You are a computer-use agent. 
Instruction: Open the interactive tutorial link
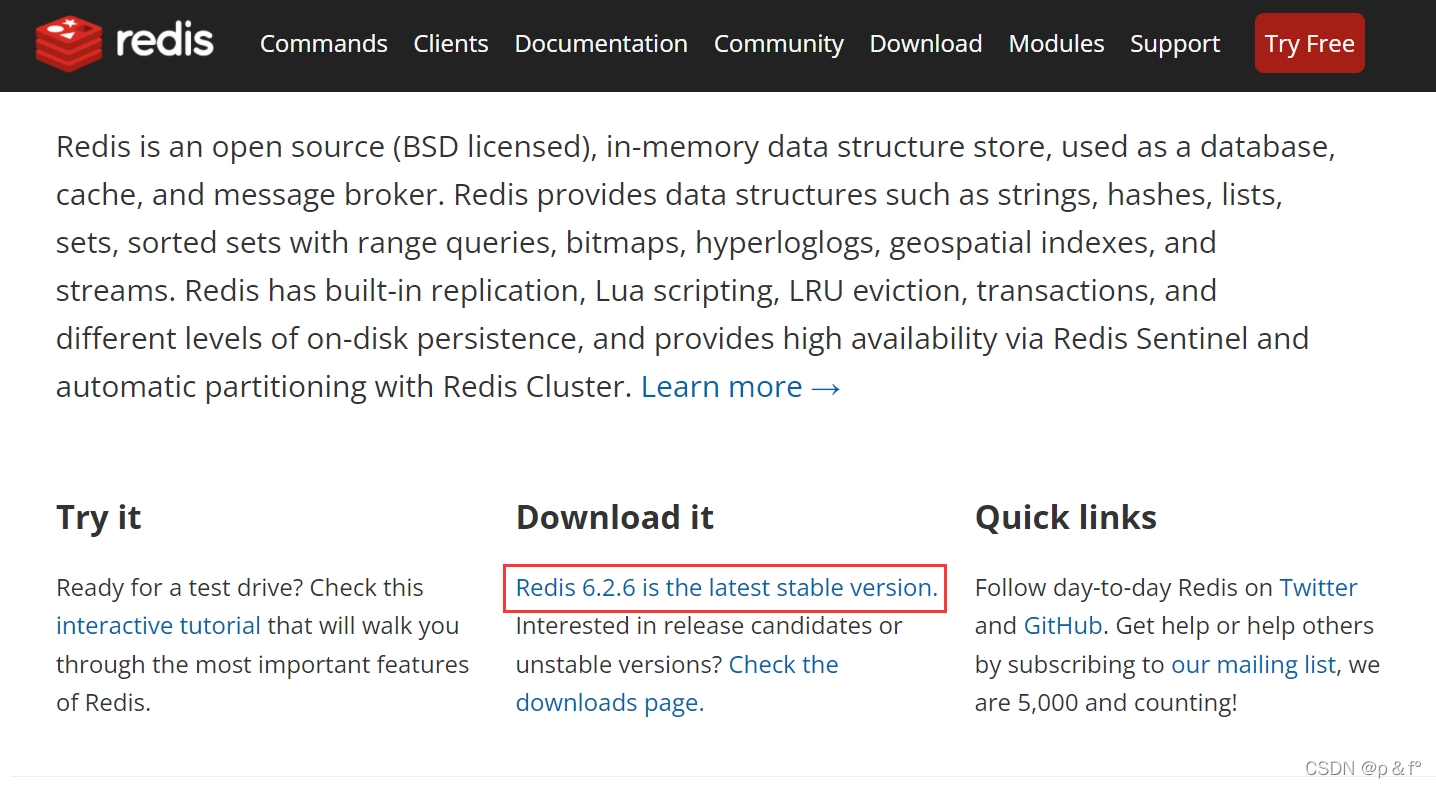pos(158,625)
